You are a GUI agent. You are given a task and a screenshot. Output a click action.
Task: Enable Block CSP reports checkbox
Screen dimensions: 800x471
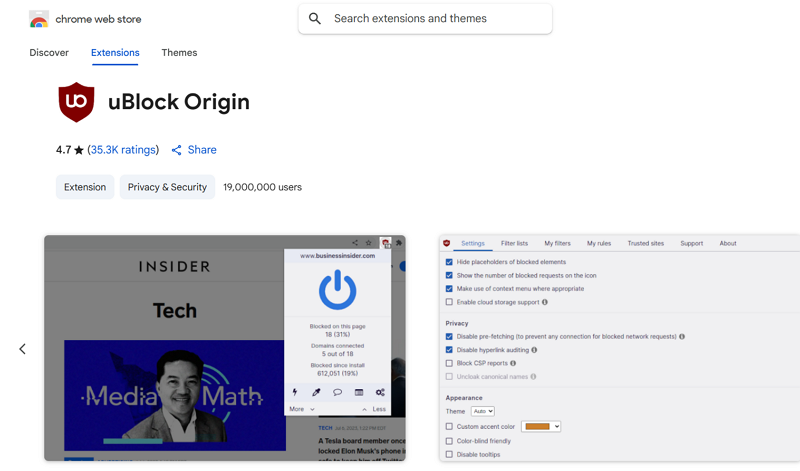coord(449,363)
